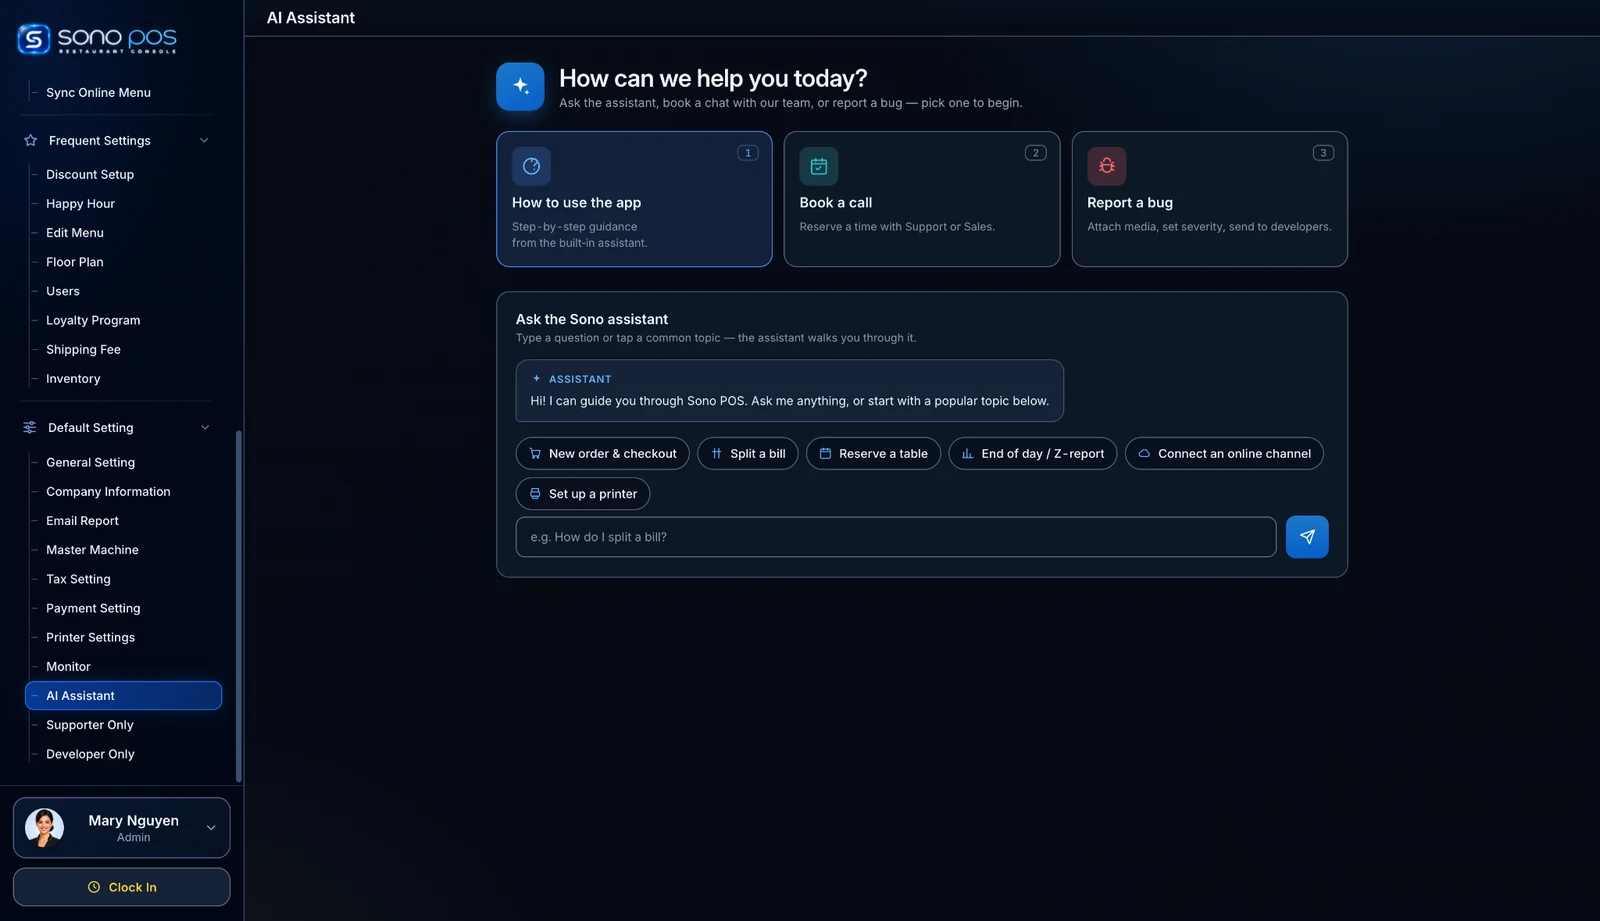Viewport: 1600px width, 921px height.
Task: Open Printer Settings page
Action: [x=90, y=638]
